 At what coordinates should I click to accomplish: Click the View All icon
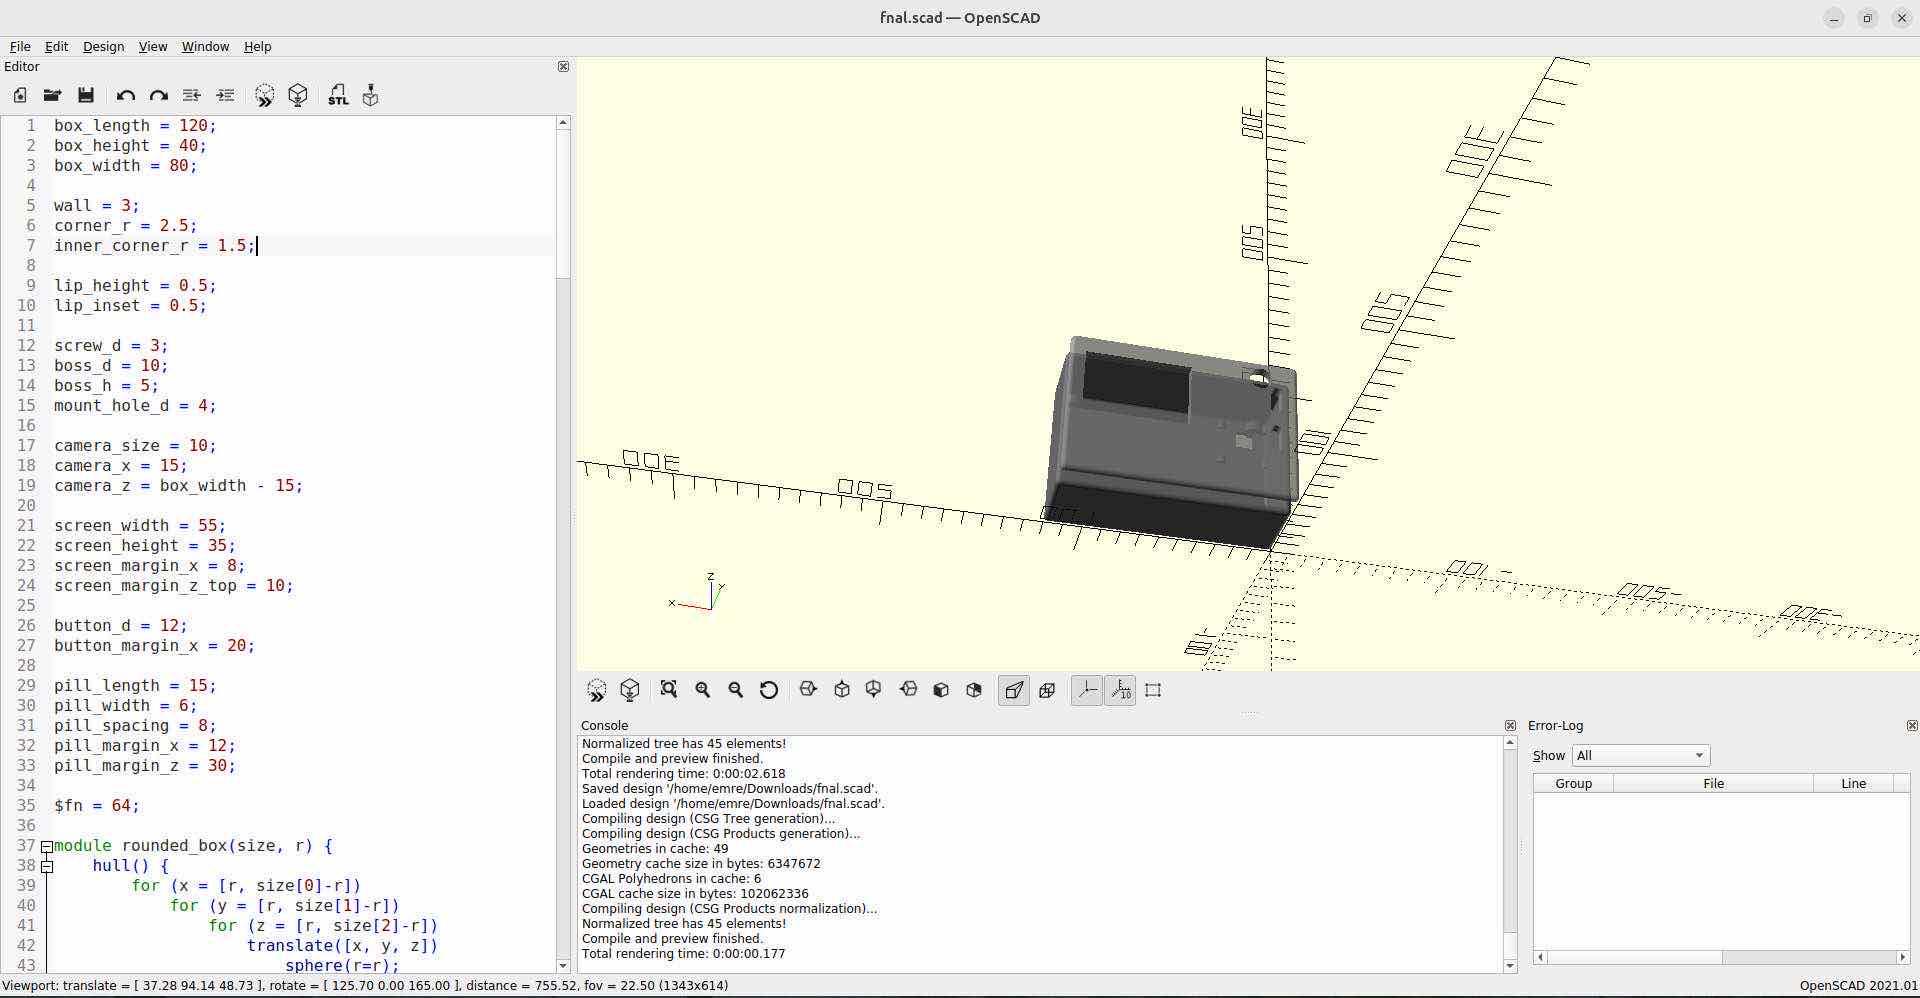pos(669,690)
